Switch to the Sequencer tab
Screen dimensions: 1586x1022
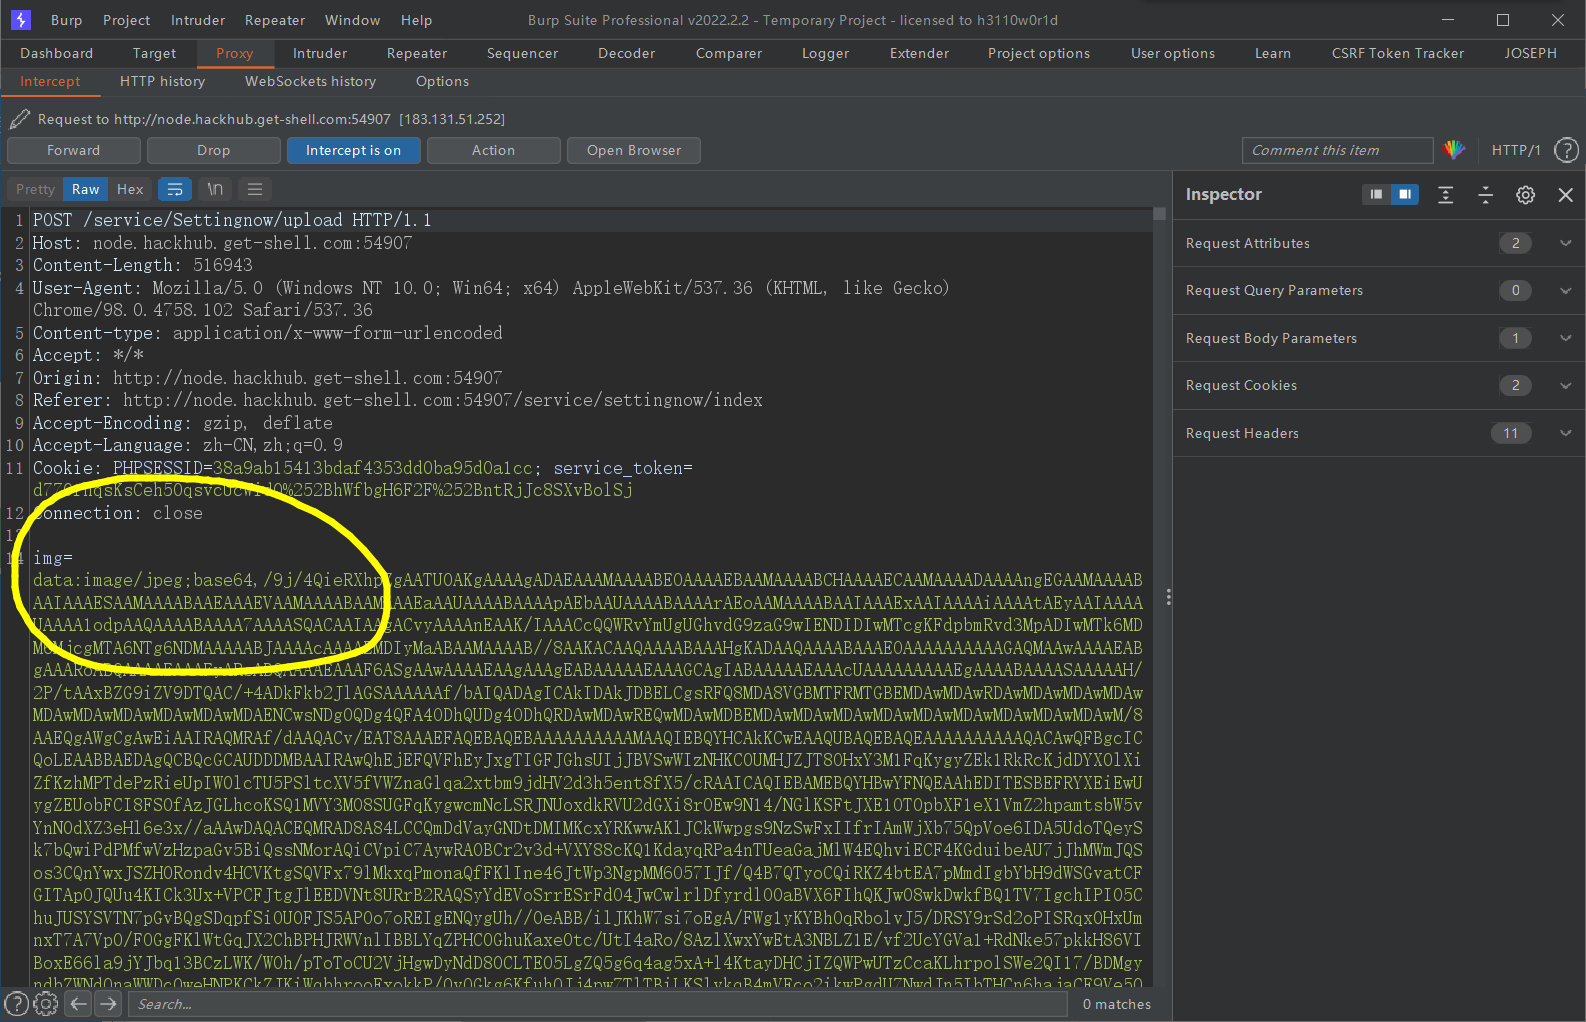(523, 53)
